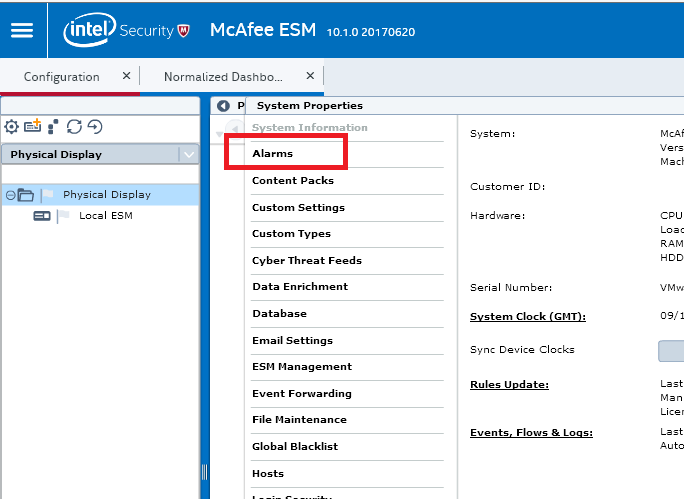
Task: Click the System Properties title
Action: pos(310,106)
